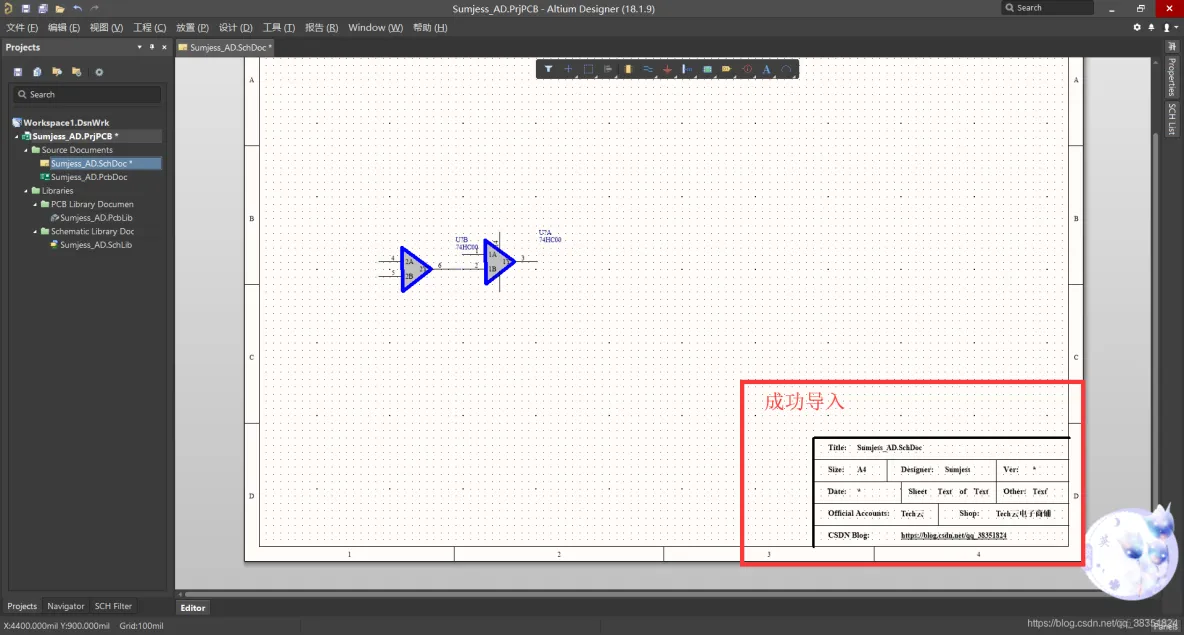Open the Projects panel dropdown arrow
This screenshot has width=1184, height=635.
click(139, 47)
